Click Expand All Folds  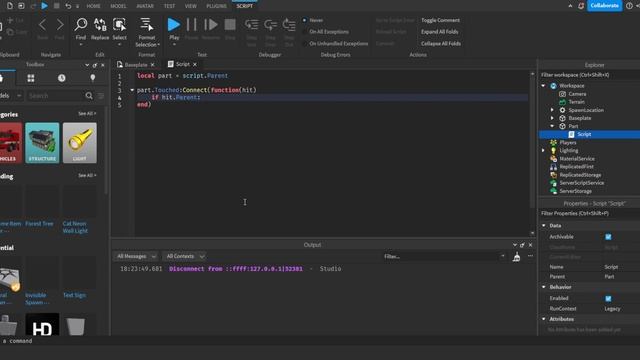point(440,31)
